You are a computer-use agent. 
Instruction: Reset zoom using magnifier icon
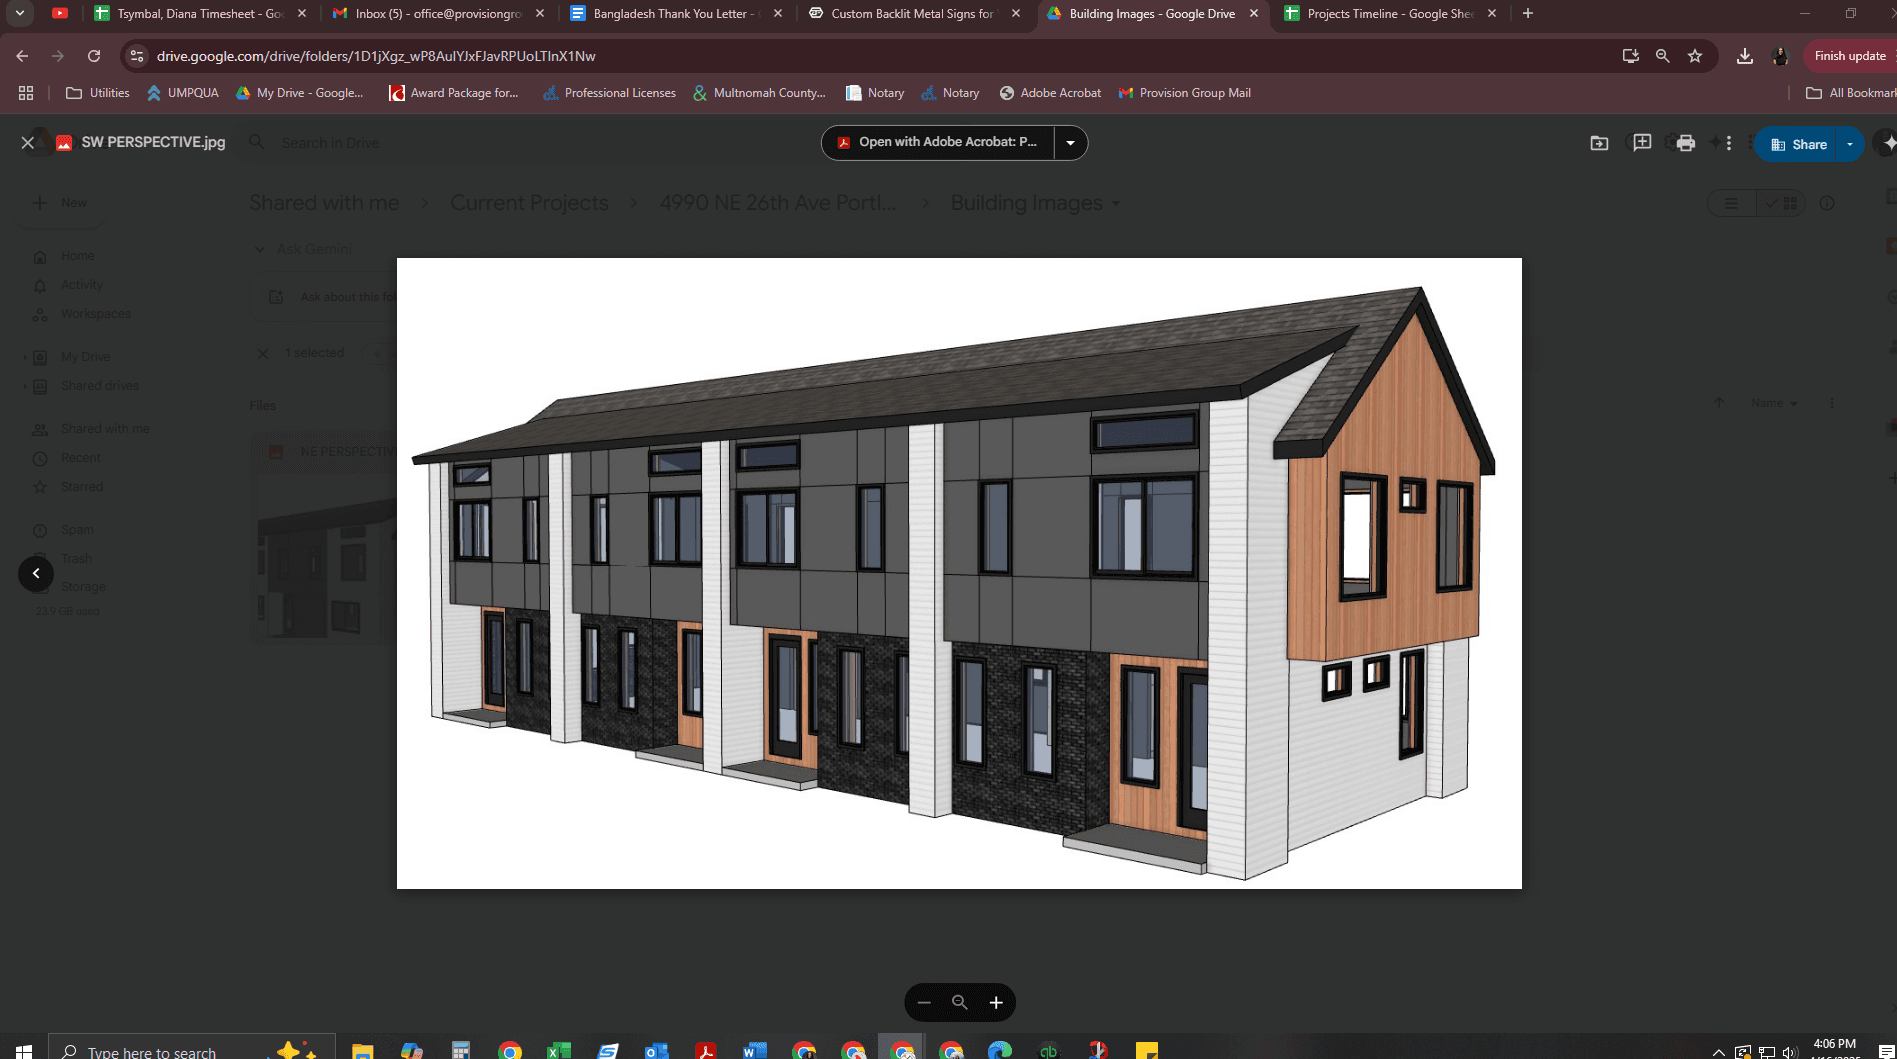pos(960,1002)
